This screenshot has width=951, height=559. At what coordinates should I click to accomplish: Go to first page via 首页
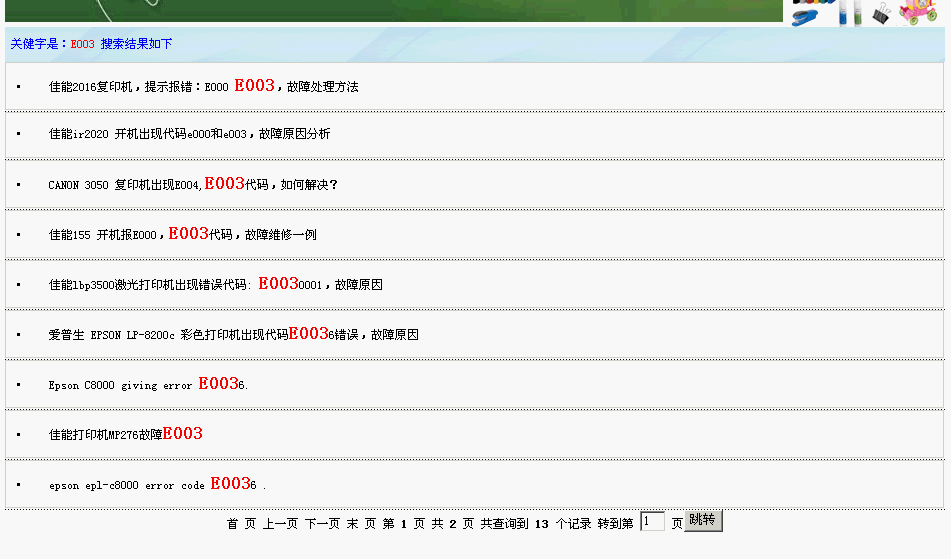pyautogui.click(x=241, y=524)
